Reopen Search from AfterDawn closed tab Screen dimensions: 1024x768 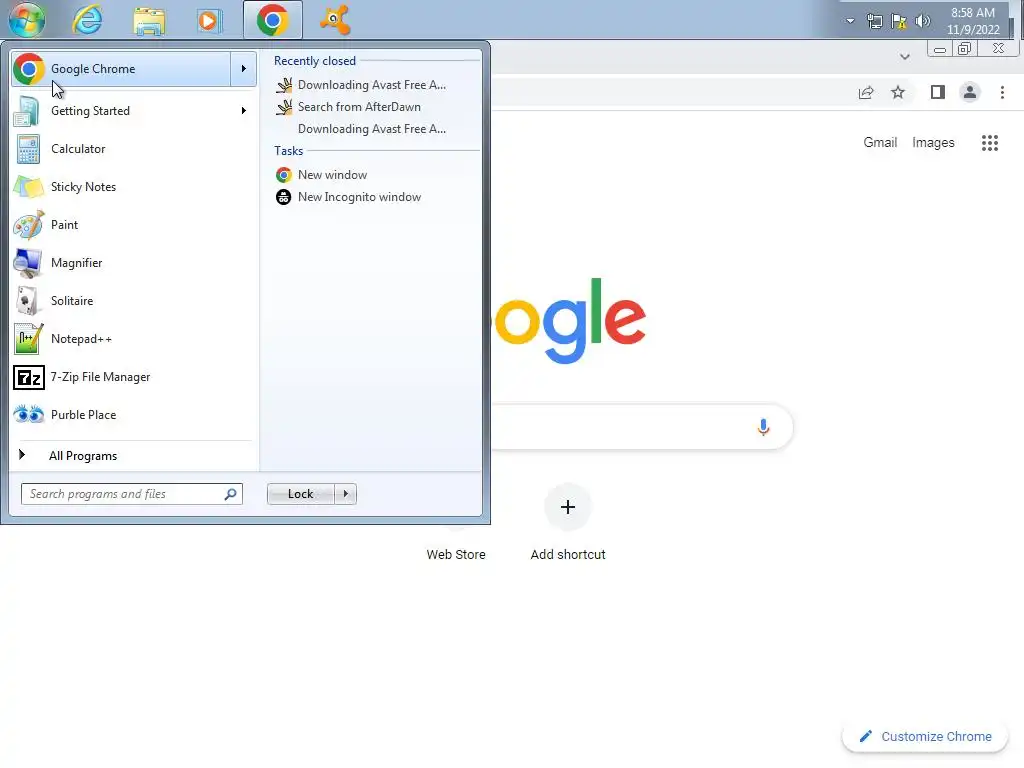tap(359, 107)
